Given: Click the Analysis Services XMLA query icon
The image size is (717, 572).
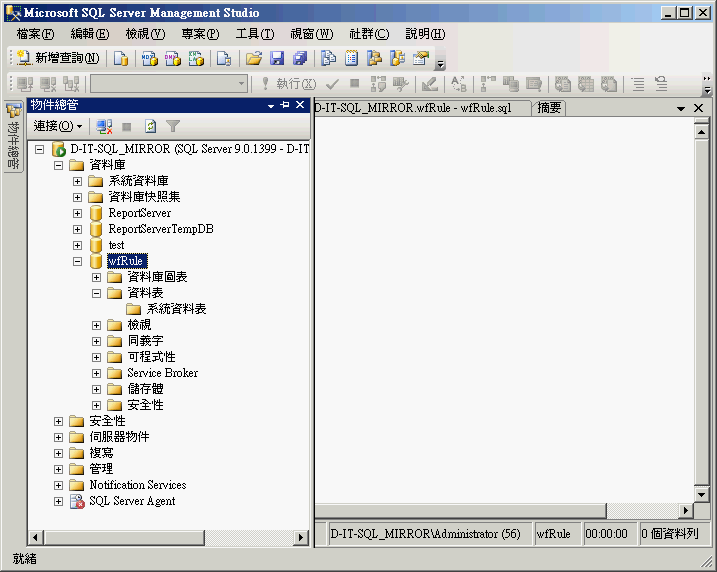Looking at the screenshot, I should [196, 58].
